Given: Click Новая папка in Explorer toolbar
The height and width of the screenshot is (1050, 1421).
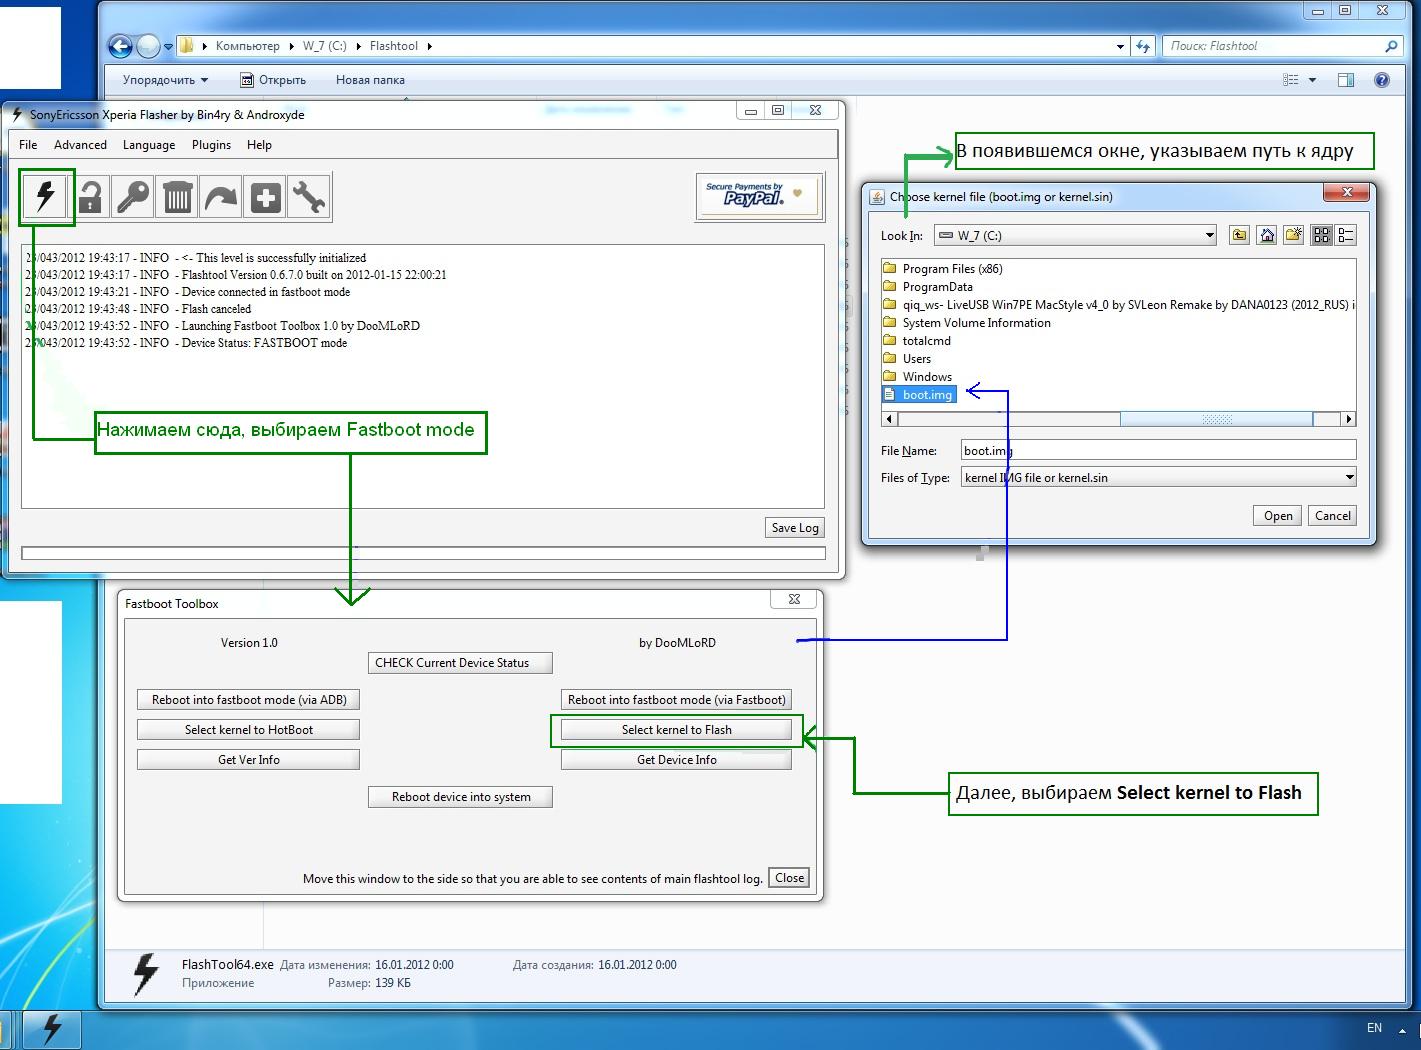Looking at the screenshot, I should 370,80.
